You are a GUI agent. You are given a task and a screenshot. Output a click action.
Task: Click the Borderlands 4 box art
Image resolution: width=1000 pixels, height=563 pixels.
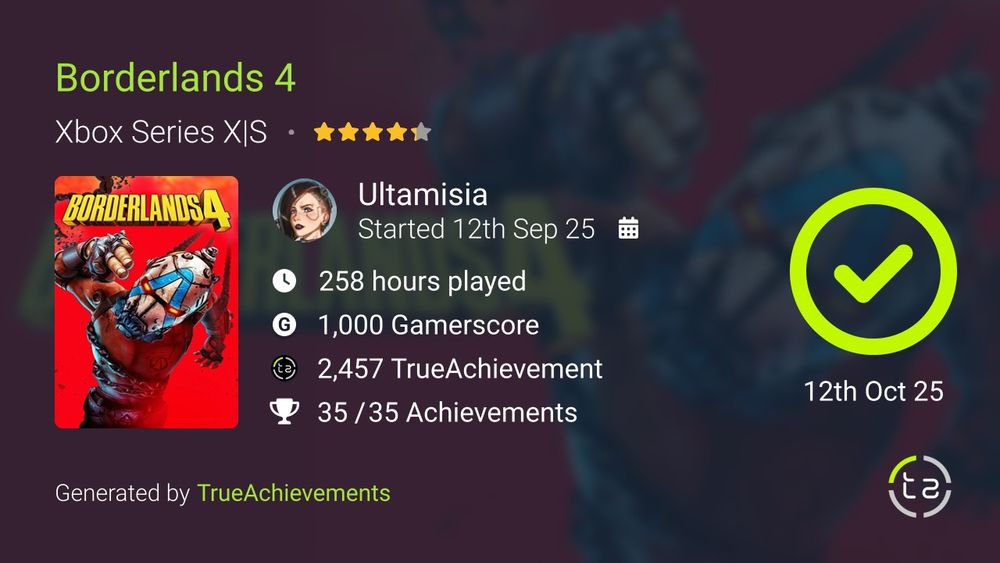click(147, 302)
